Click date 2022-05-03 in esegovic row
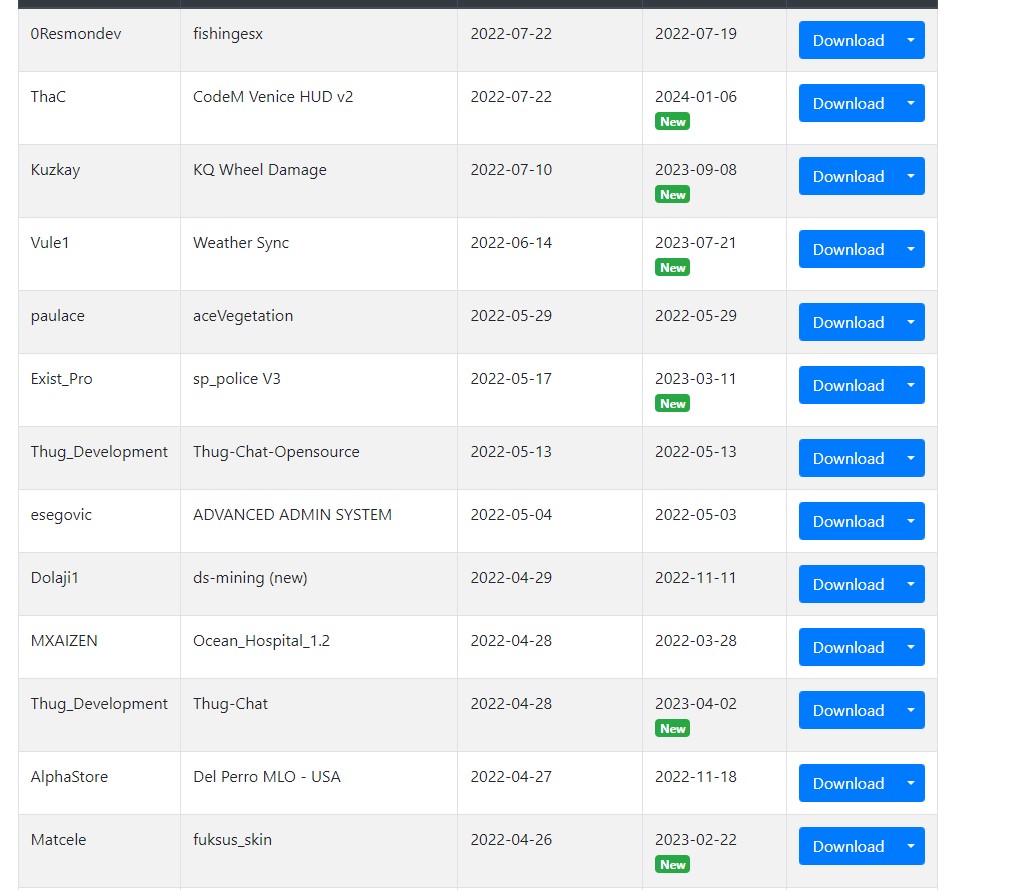 click(x=696, y=515)
